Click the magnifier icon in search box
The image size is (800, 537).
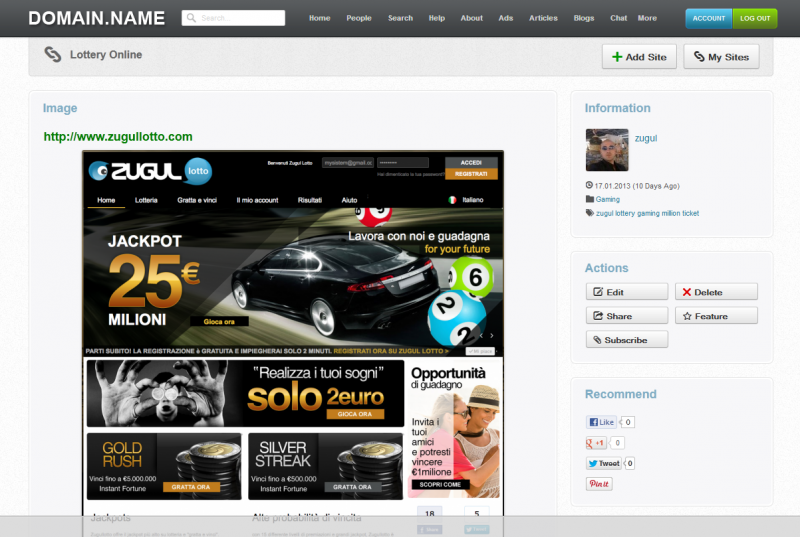pyautogui.click(x=191, y=18)
